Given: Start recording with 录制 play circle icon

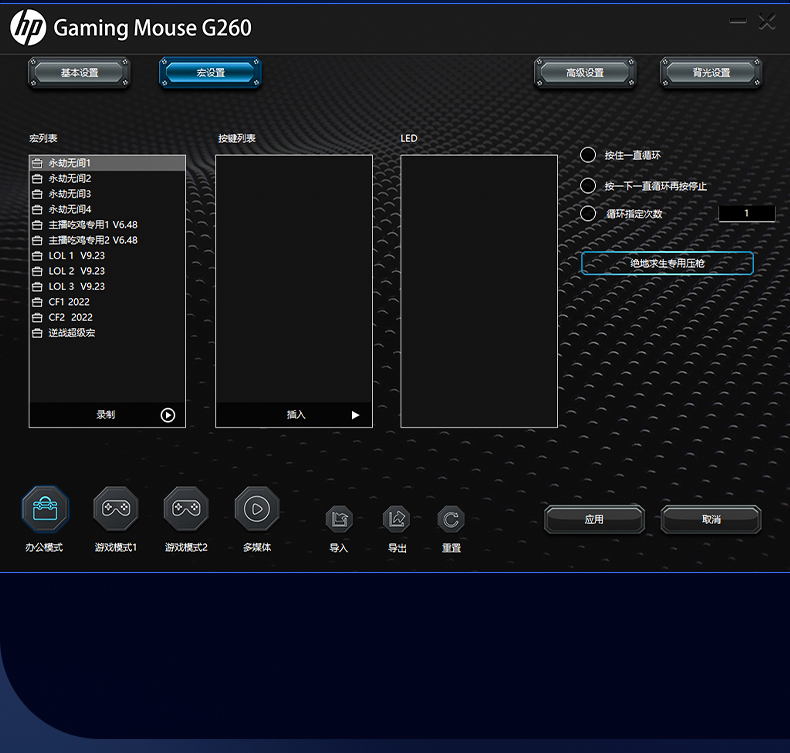Looking at the screenshot, I should click(x=168, y=415).
